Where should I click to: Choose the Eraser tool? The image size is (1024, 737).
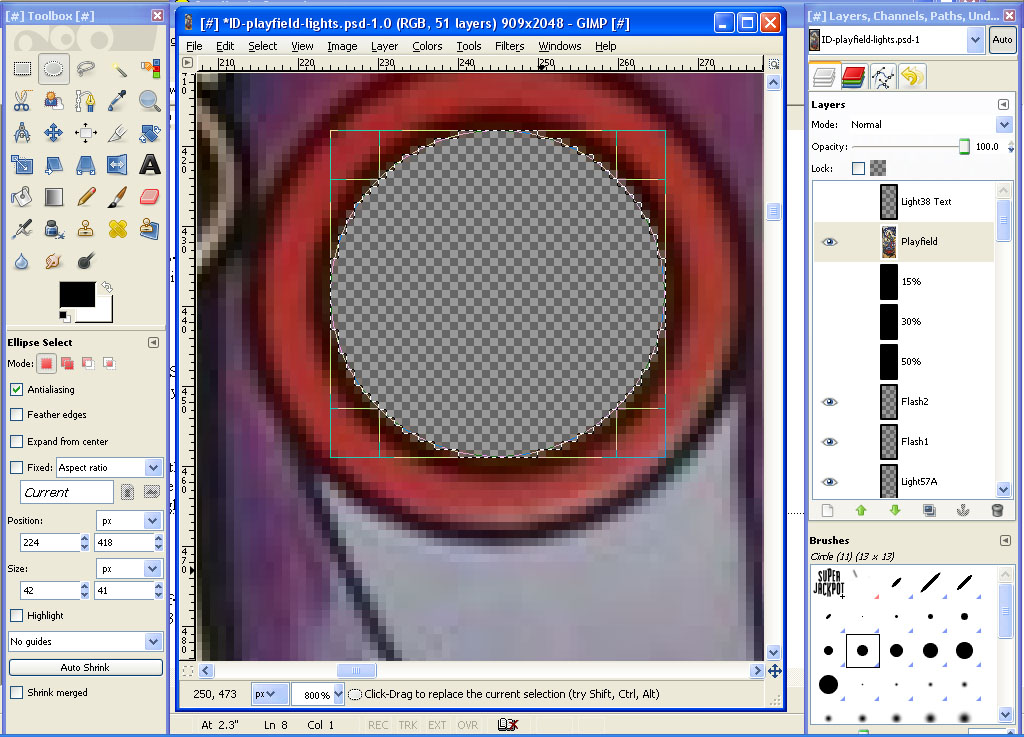coord(150,197)
